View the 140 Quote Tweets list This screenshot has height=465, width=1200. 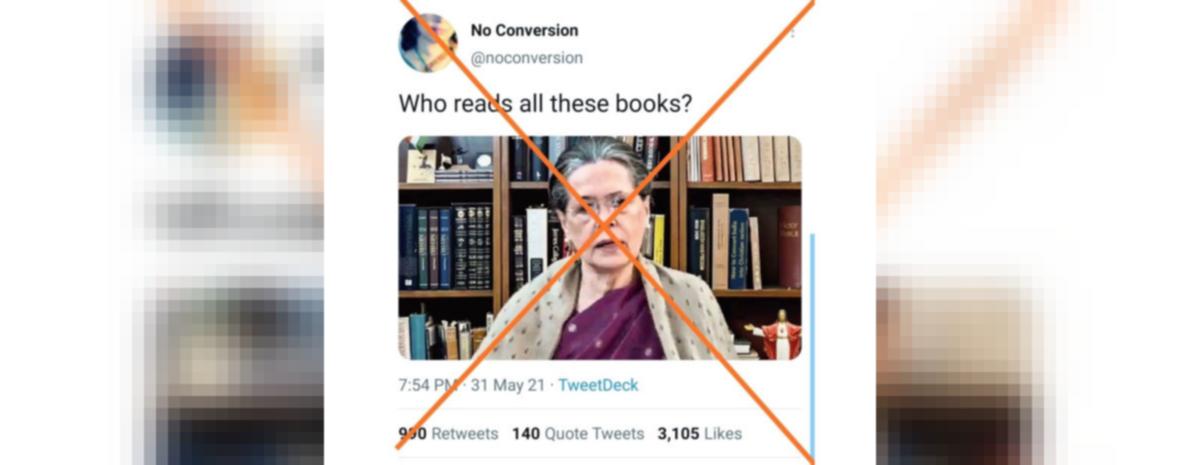point(578,434)
